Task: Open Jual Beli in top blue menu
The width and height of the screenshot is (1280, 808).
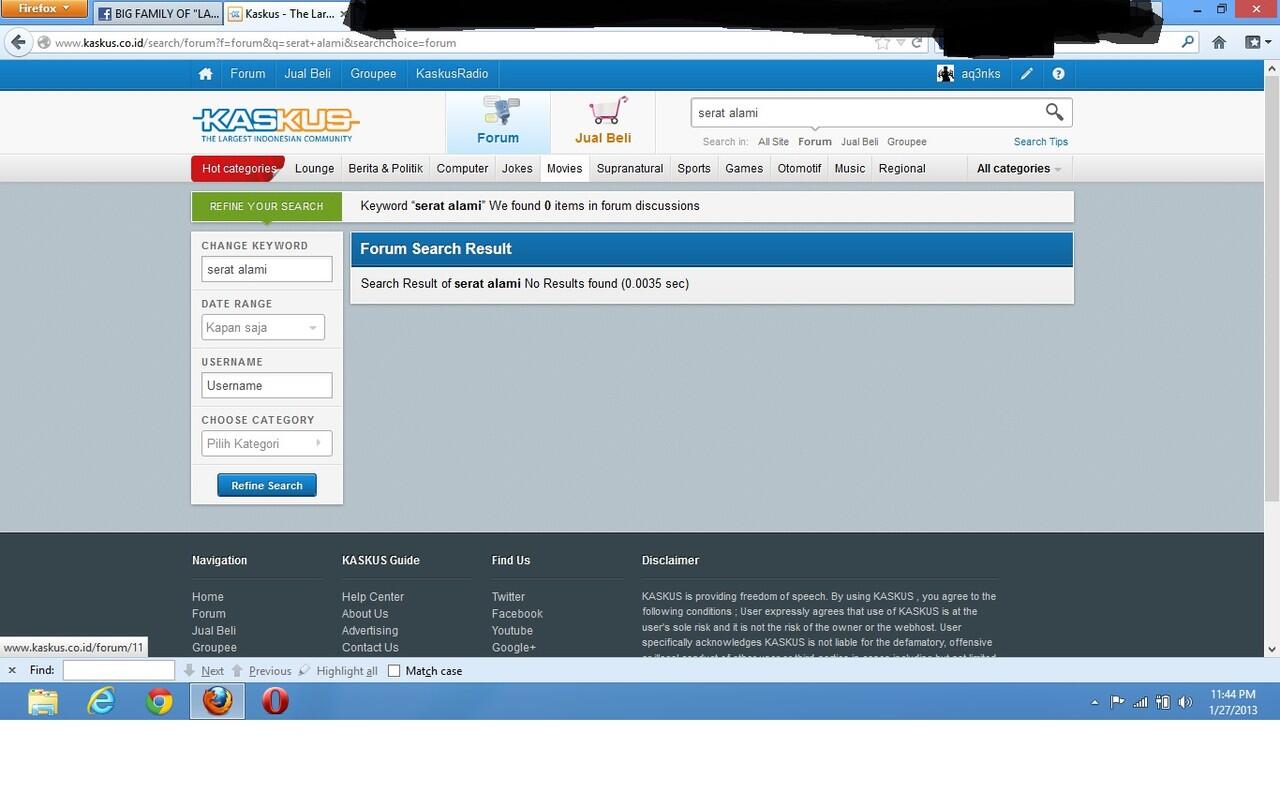Action: click(307, 74)
